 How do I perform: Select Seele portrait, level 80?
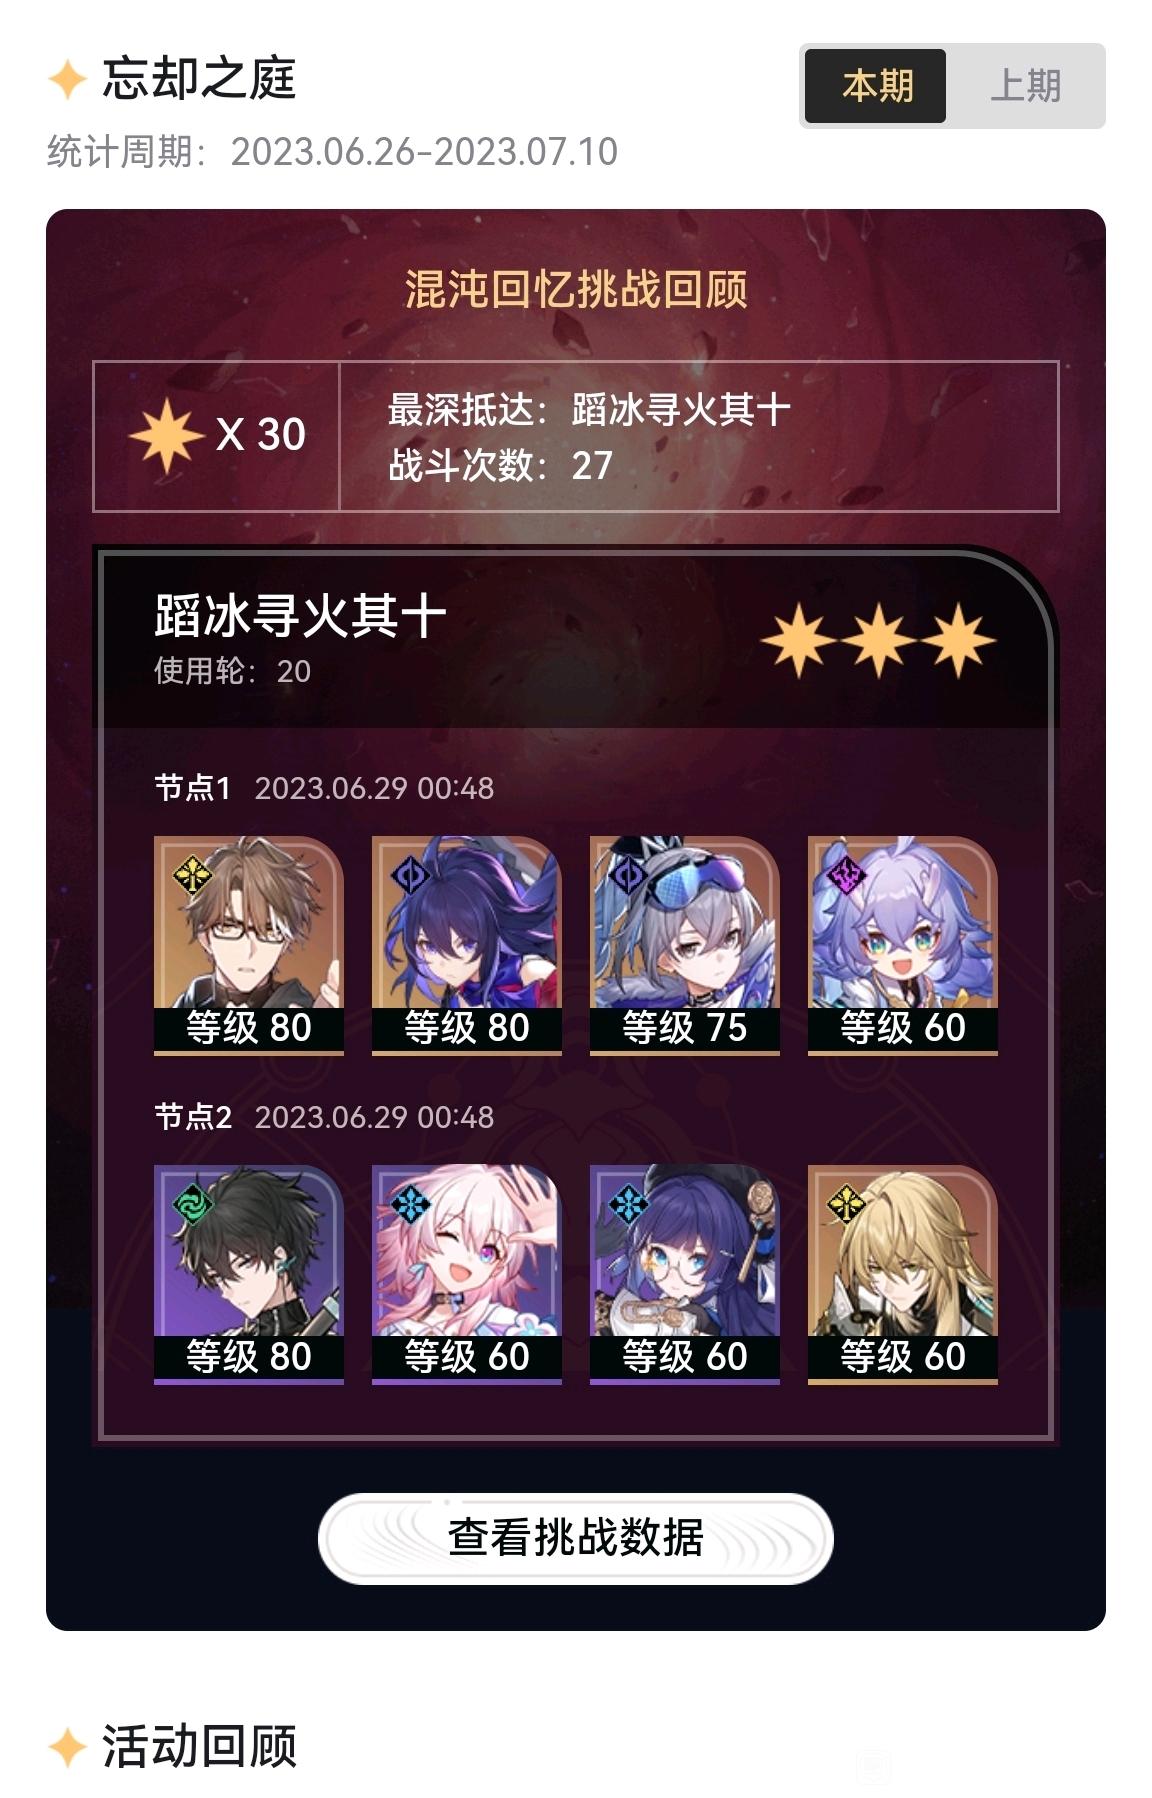pyautogui.click(x=467, y=945)
